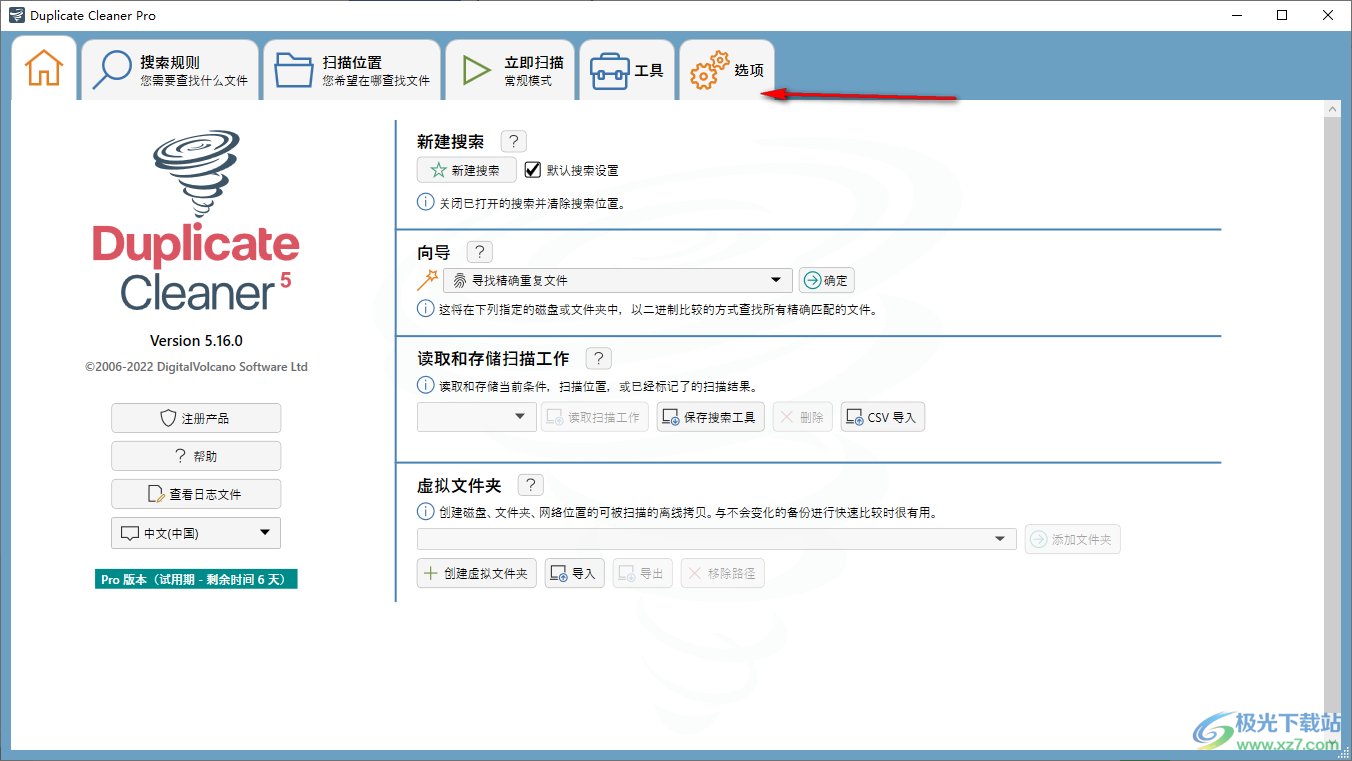Click the 确定 confirm button
The width and height of the screenshot is (1352, 761).
point(826,281)
